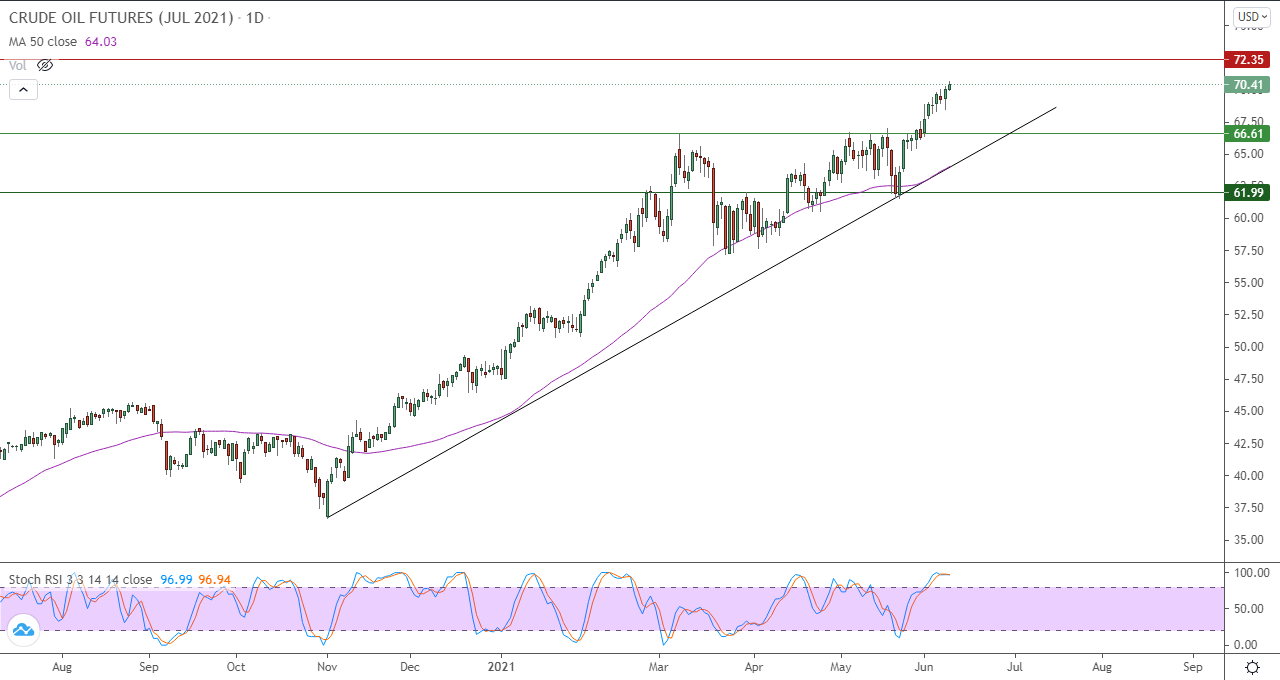Click the TradingView cloud logo icon
Viewport: 1280px width, 680px height.
pyautogui.click(x=23, y=630)
